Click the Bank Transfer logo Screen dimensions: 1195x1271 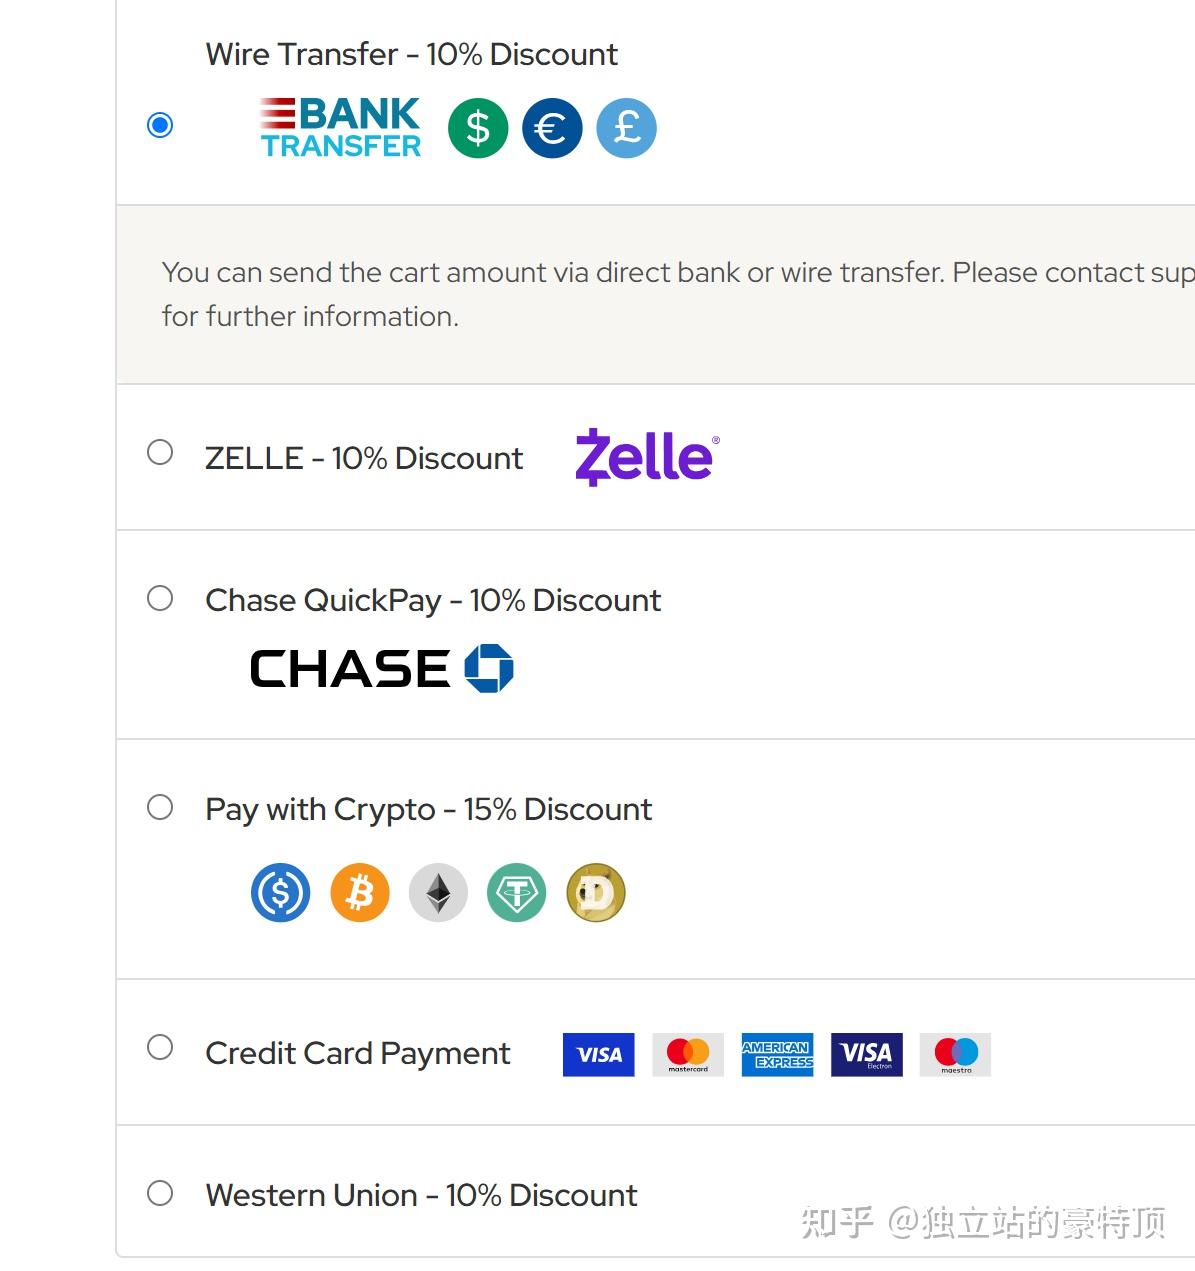point(340,127)
